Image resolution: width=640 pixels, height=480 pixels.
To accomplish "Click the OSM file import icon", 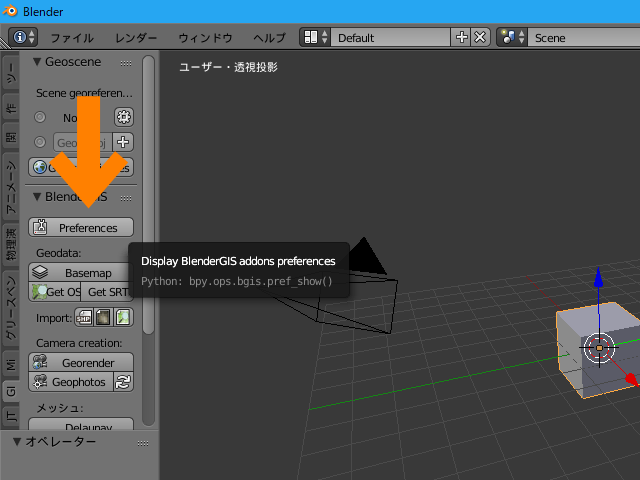I will (123, 318).
